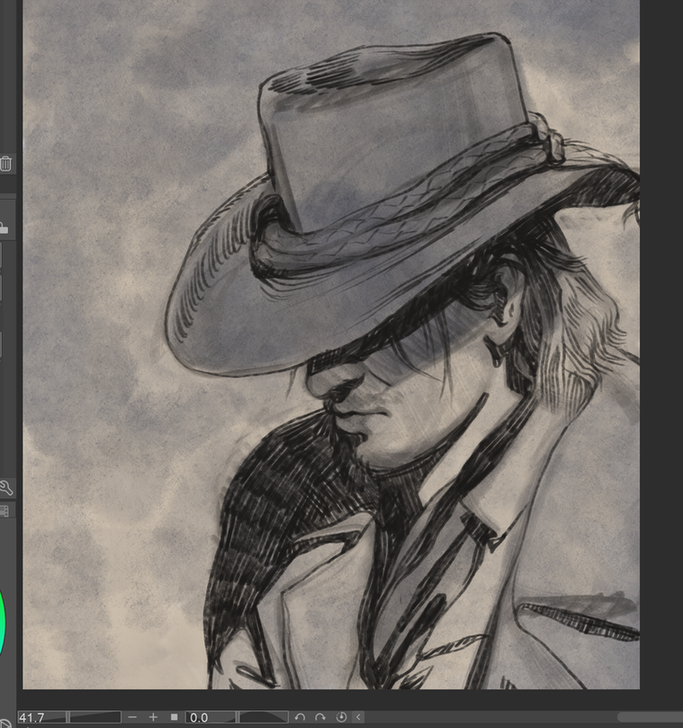
Task: Click the horizontal scrollbar thumb at bottom right
Action: point(648,717)
